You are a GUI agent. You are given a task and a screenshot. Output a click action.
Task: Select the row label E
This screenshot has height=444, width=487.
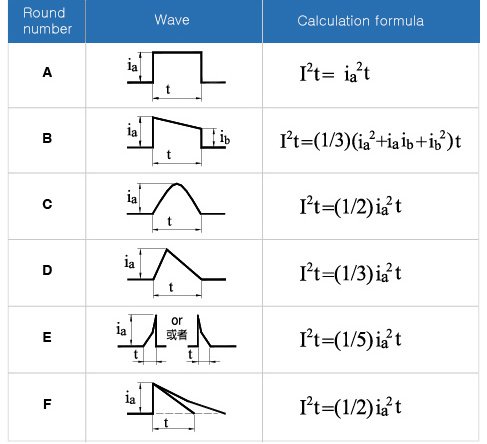pyautogui.click(x=47, y=337)
